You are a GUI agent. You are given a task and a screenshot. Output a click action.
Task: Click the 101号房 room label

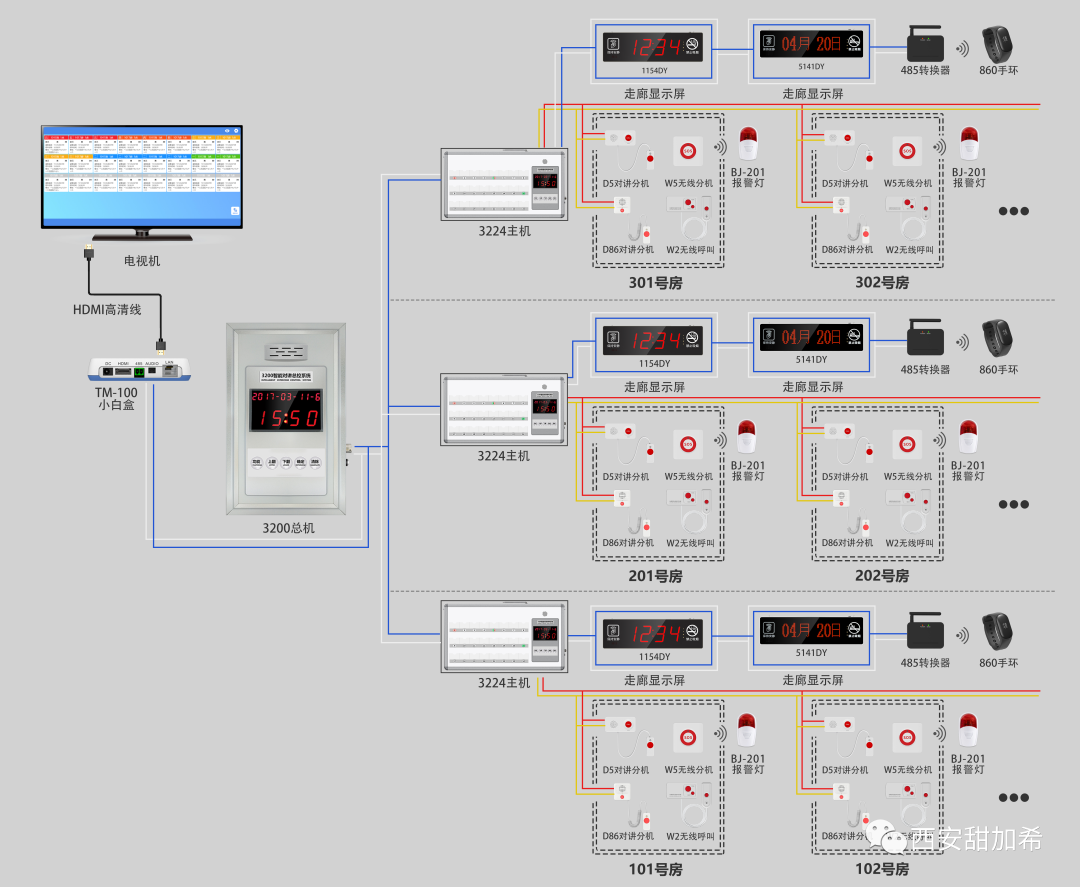(x=655, y=869)
